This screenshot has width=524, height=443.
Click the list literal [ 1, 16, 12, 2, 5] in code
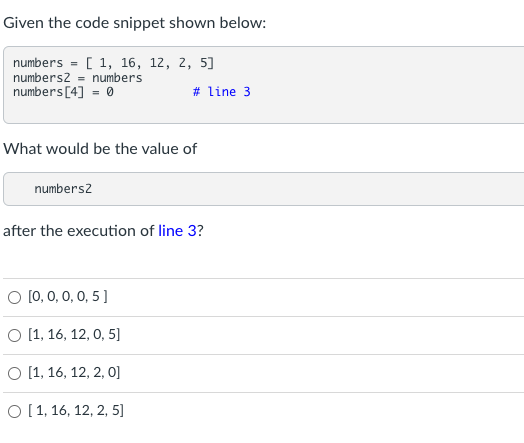[x=150, y=63]
